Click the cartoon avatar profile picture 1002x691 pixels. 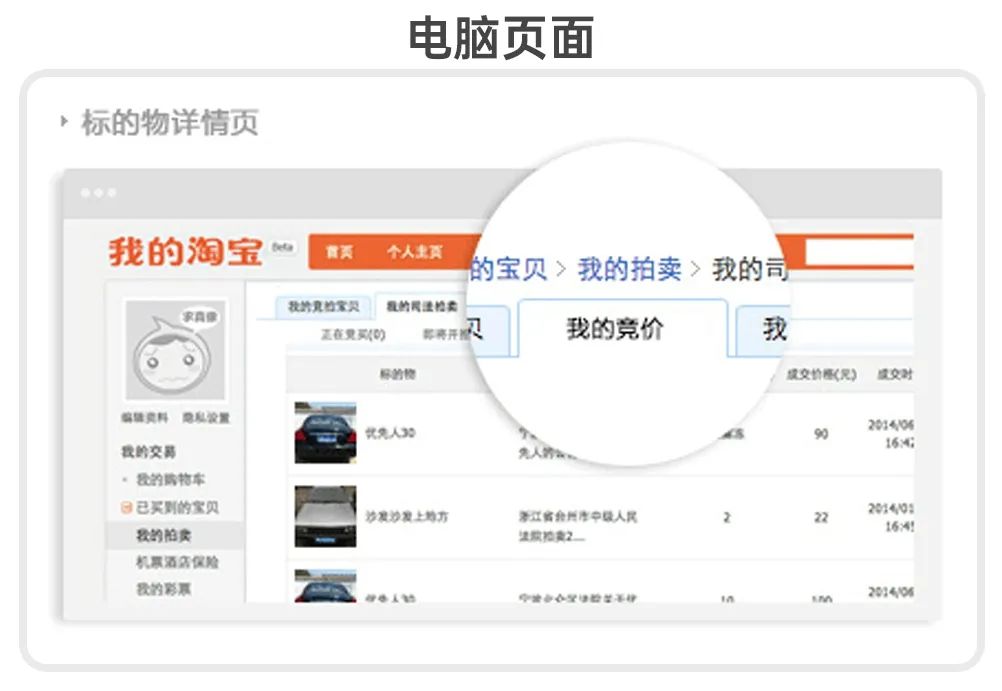pos(175,350)
